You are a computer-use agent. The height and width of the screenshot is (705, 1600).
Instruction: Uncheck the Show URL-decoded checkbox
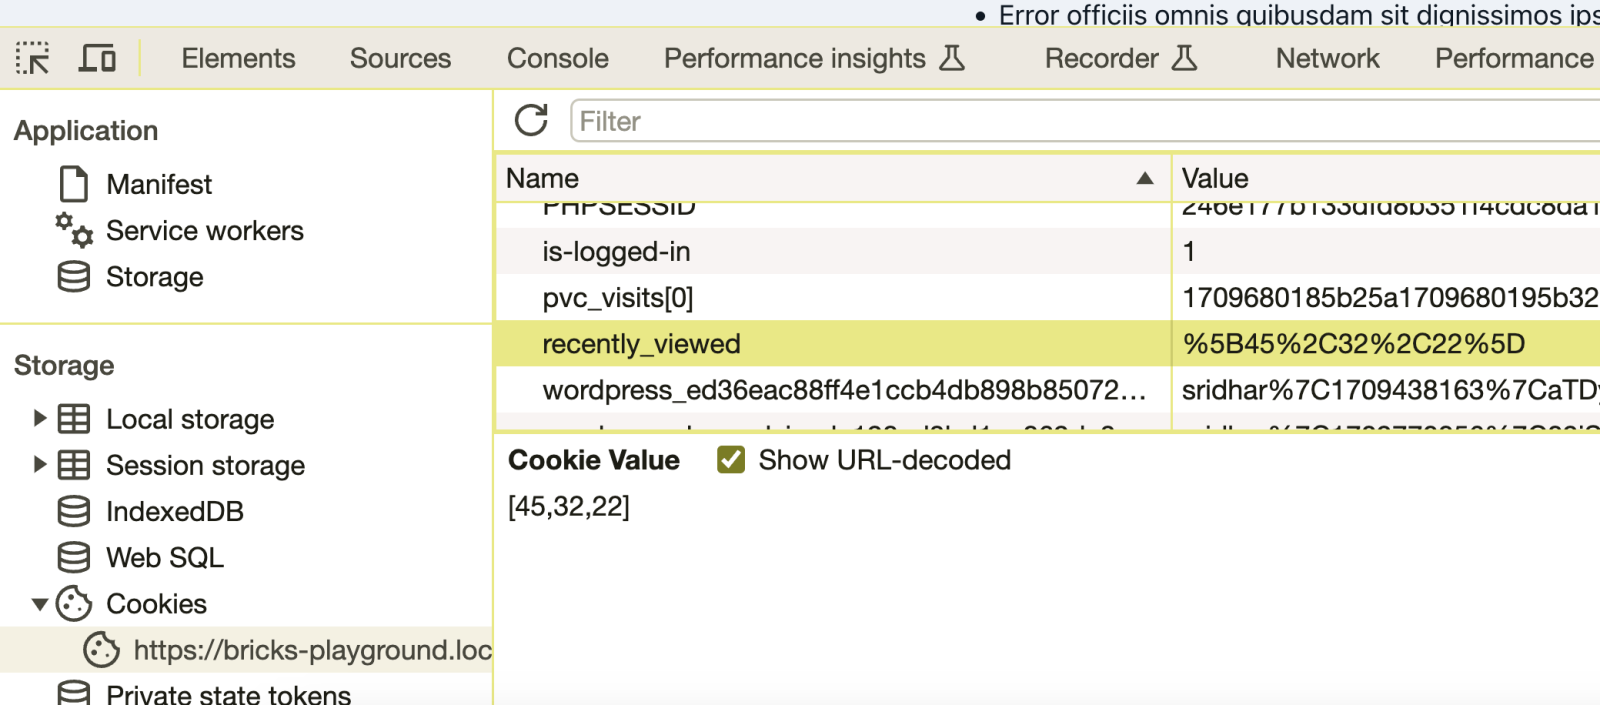[x=731, y=460]
